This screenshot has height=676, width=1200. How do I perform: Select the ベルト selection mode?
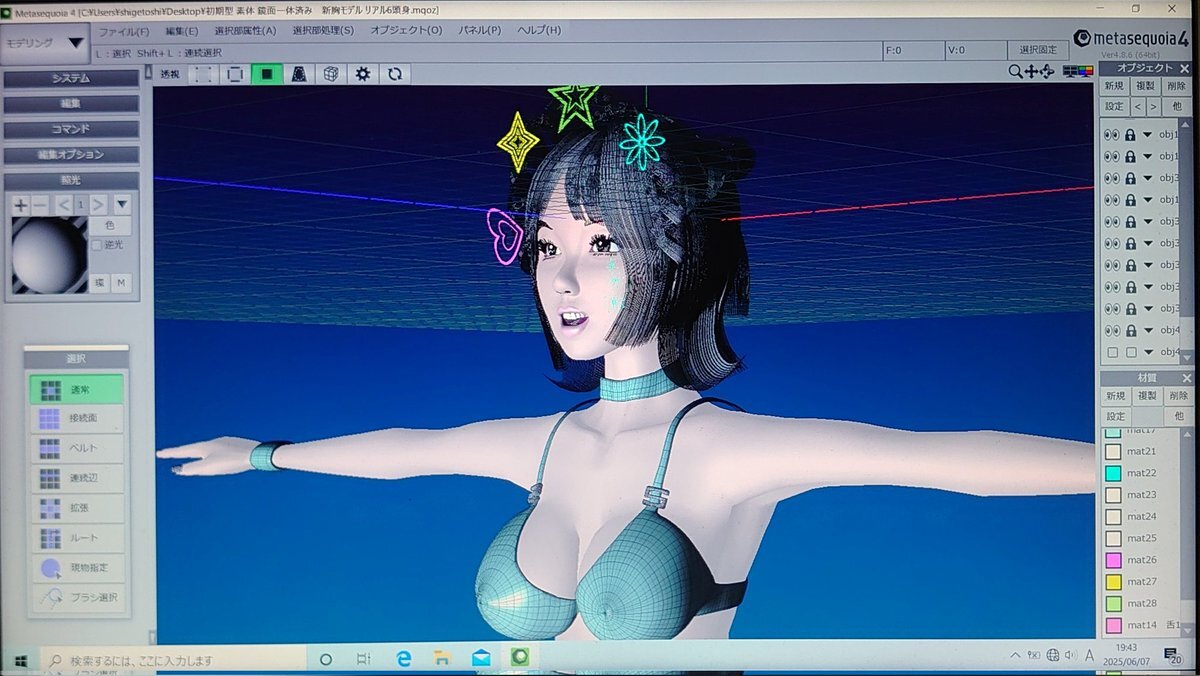(x=76, y=448)
